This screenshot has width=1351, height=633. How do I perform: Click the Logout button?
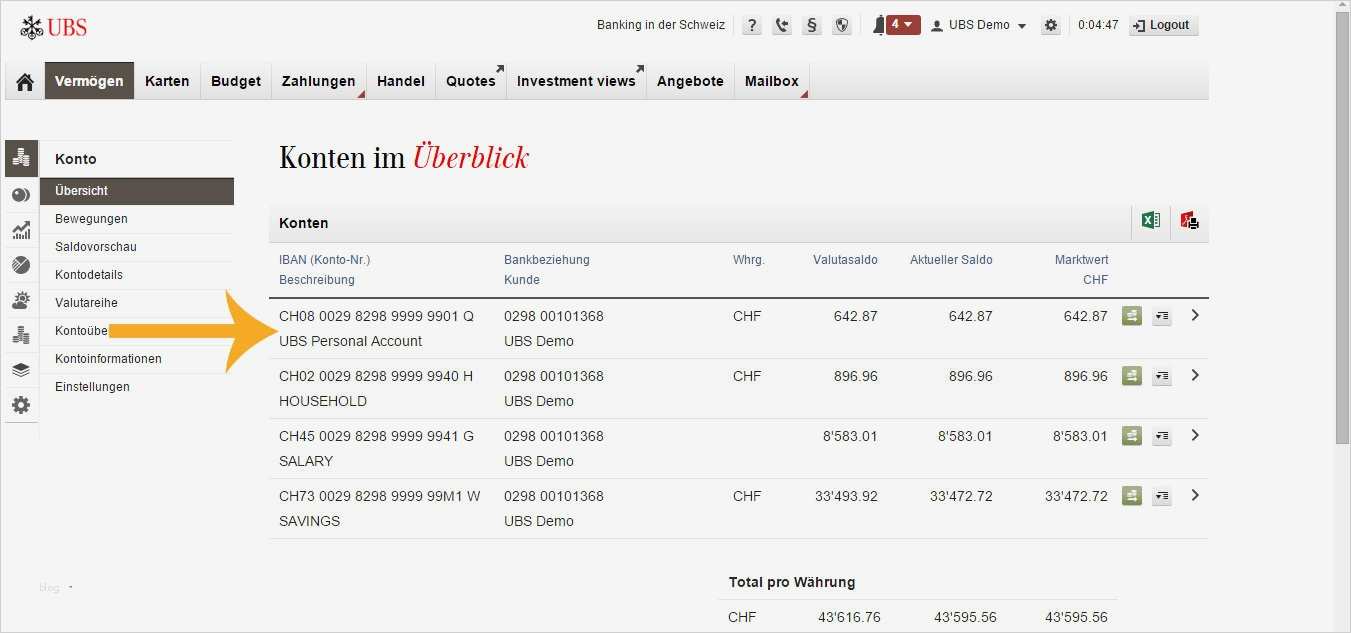click(1163, 25)
